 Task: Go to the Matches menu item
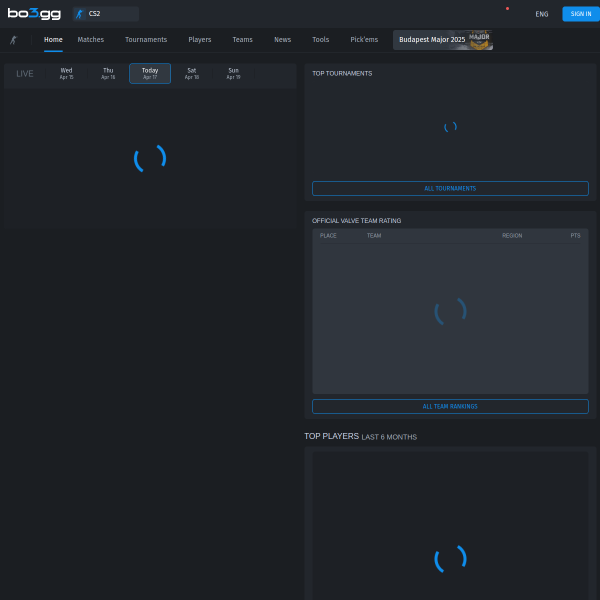click(90, 40)
